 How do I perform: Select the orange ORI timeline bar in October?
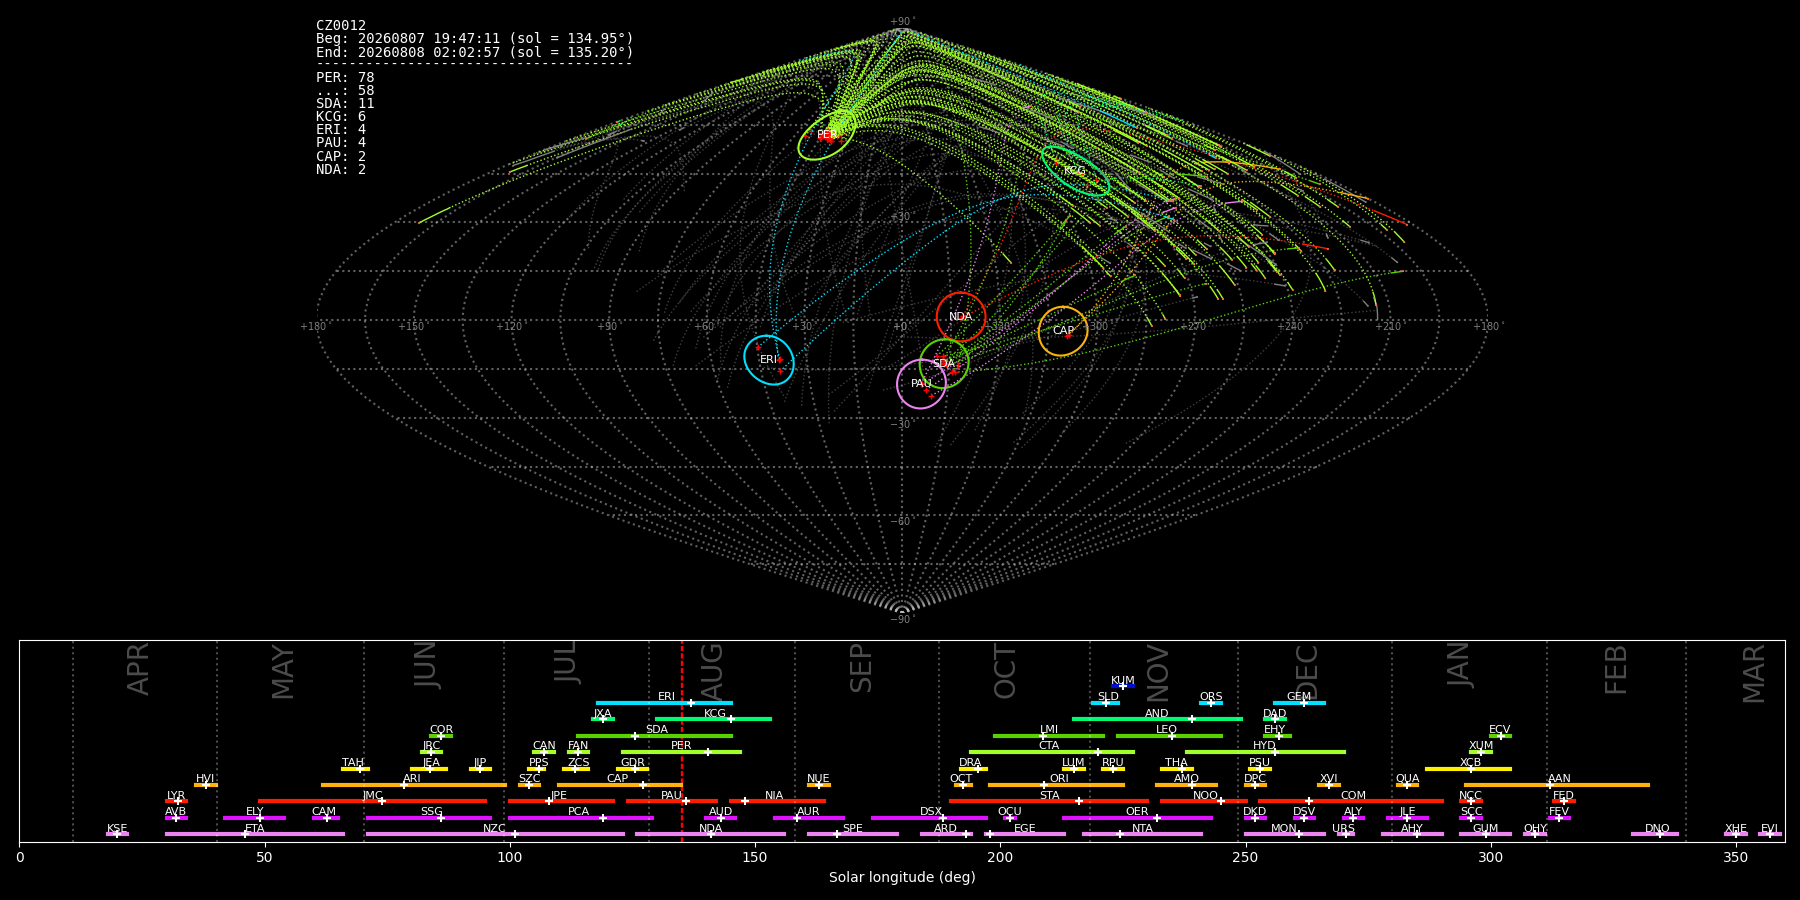[x=1056, y=785]
